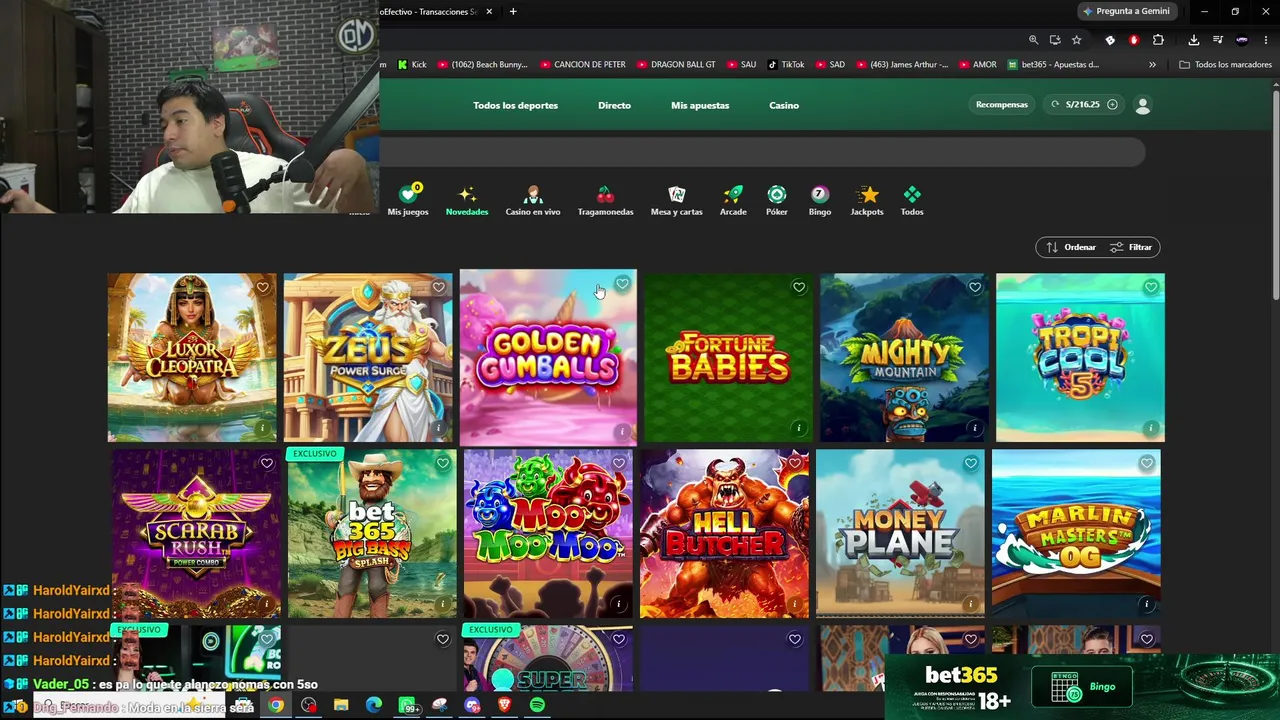Click the Recompensas button
This screenshot has height=720, width=1280.
pos(1002,104)
